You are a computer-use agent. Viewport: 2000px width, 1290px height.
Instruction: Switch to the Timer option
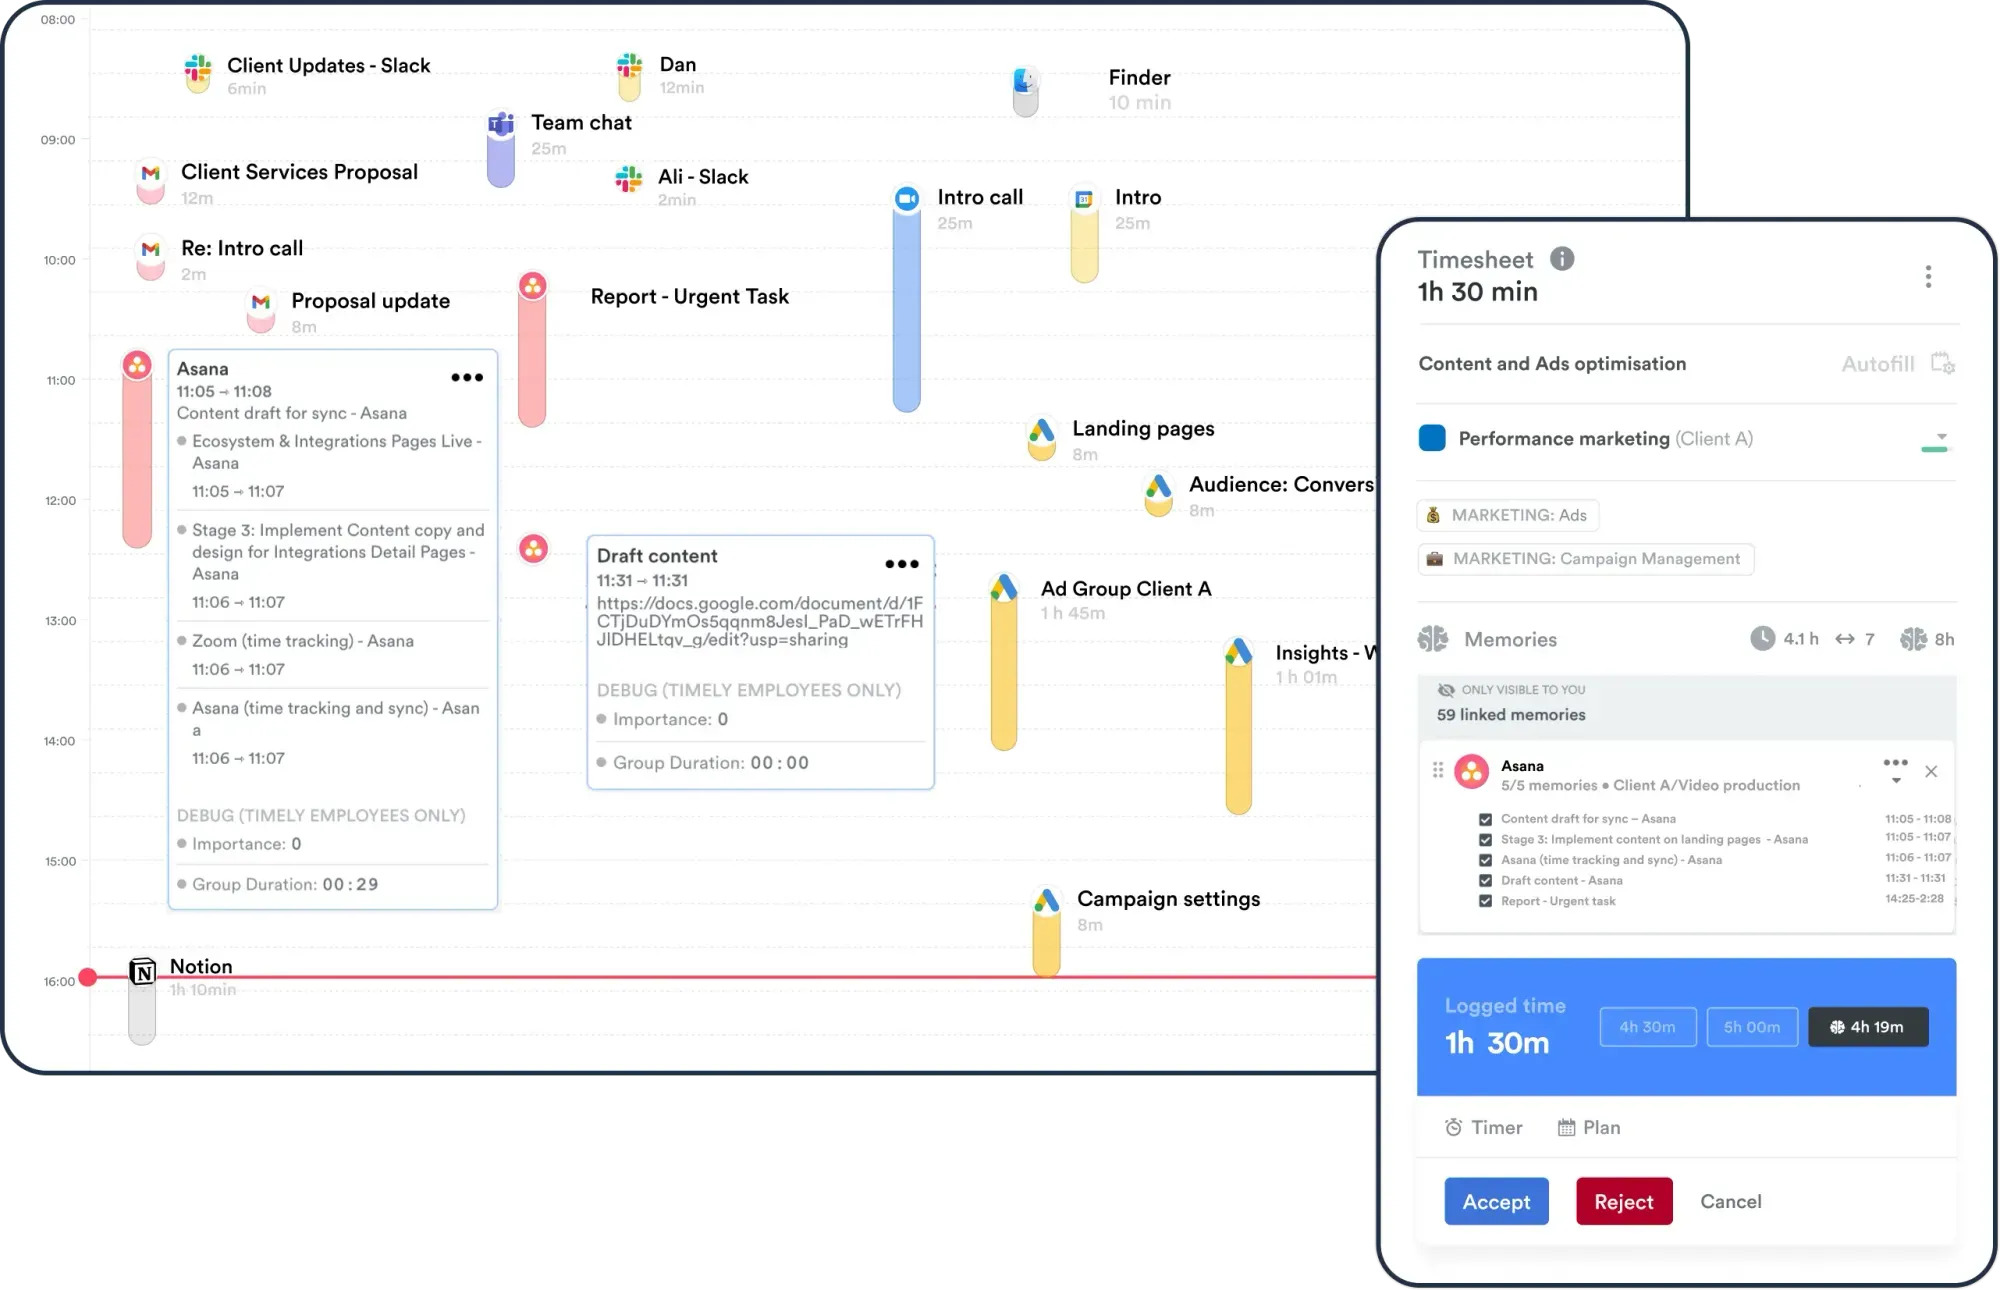[x=1484, y=1127]
